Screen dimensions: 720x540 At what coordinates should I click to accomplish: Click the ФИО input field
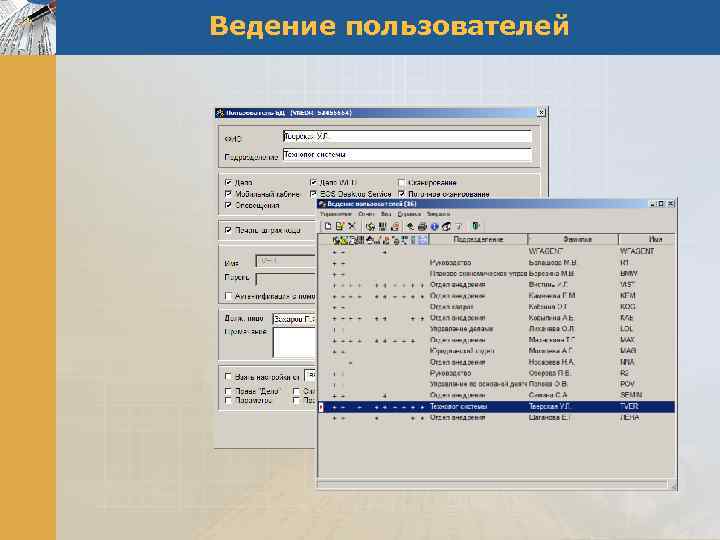(x=407, y=136)
